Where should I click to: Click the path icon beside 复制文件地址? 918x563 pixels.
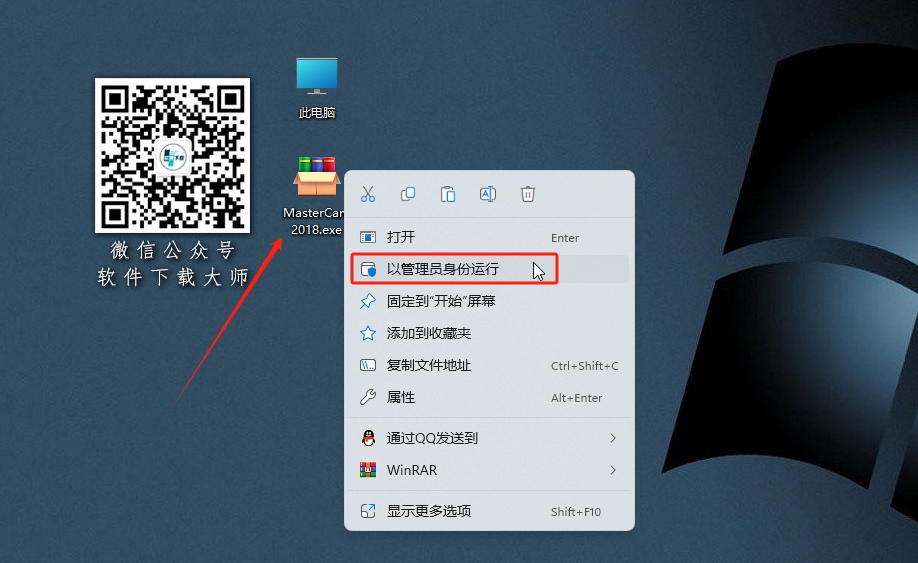click(368, 366)
